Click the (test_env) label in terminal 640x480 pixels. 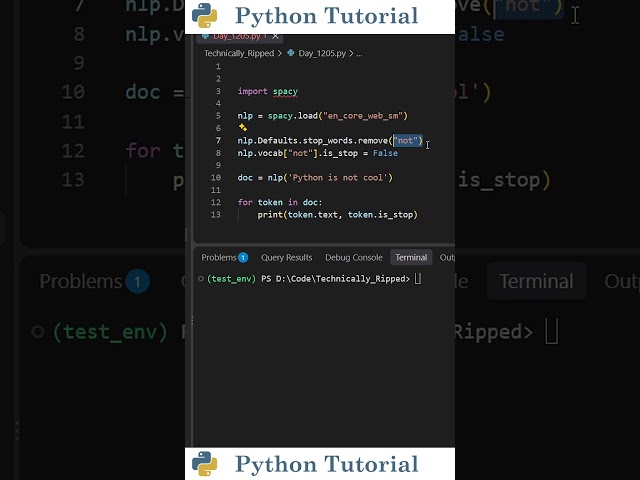tap(231, 279)
